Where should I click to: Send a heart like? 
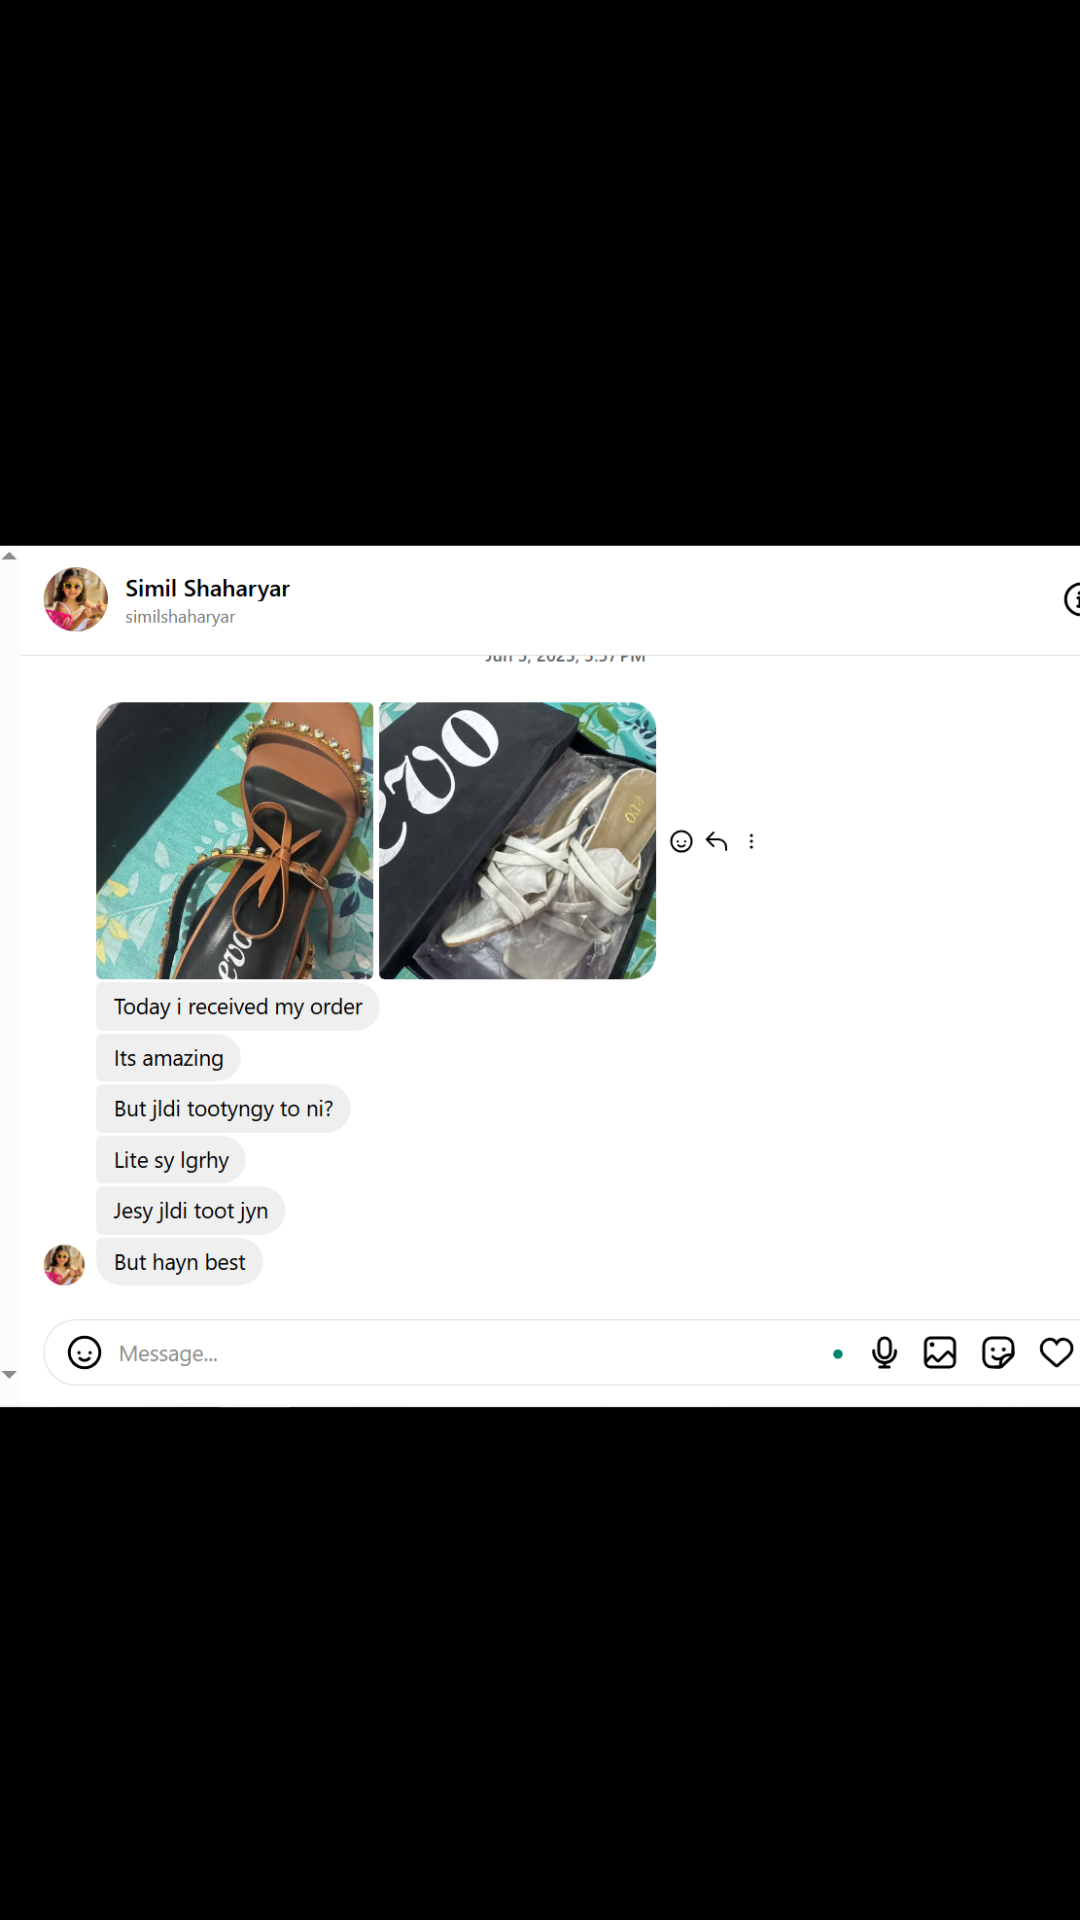coord(1056,1353)
